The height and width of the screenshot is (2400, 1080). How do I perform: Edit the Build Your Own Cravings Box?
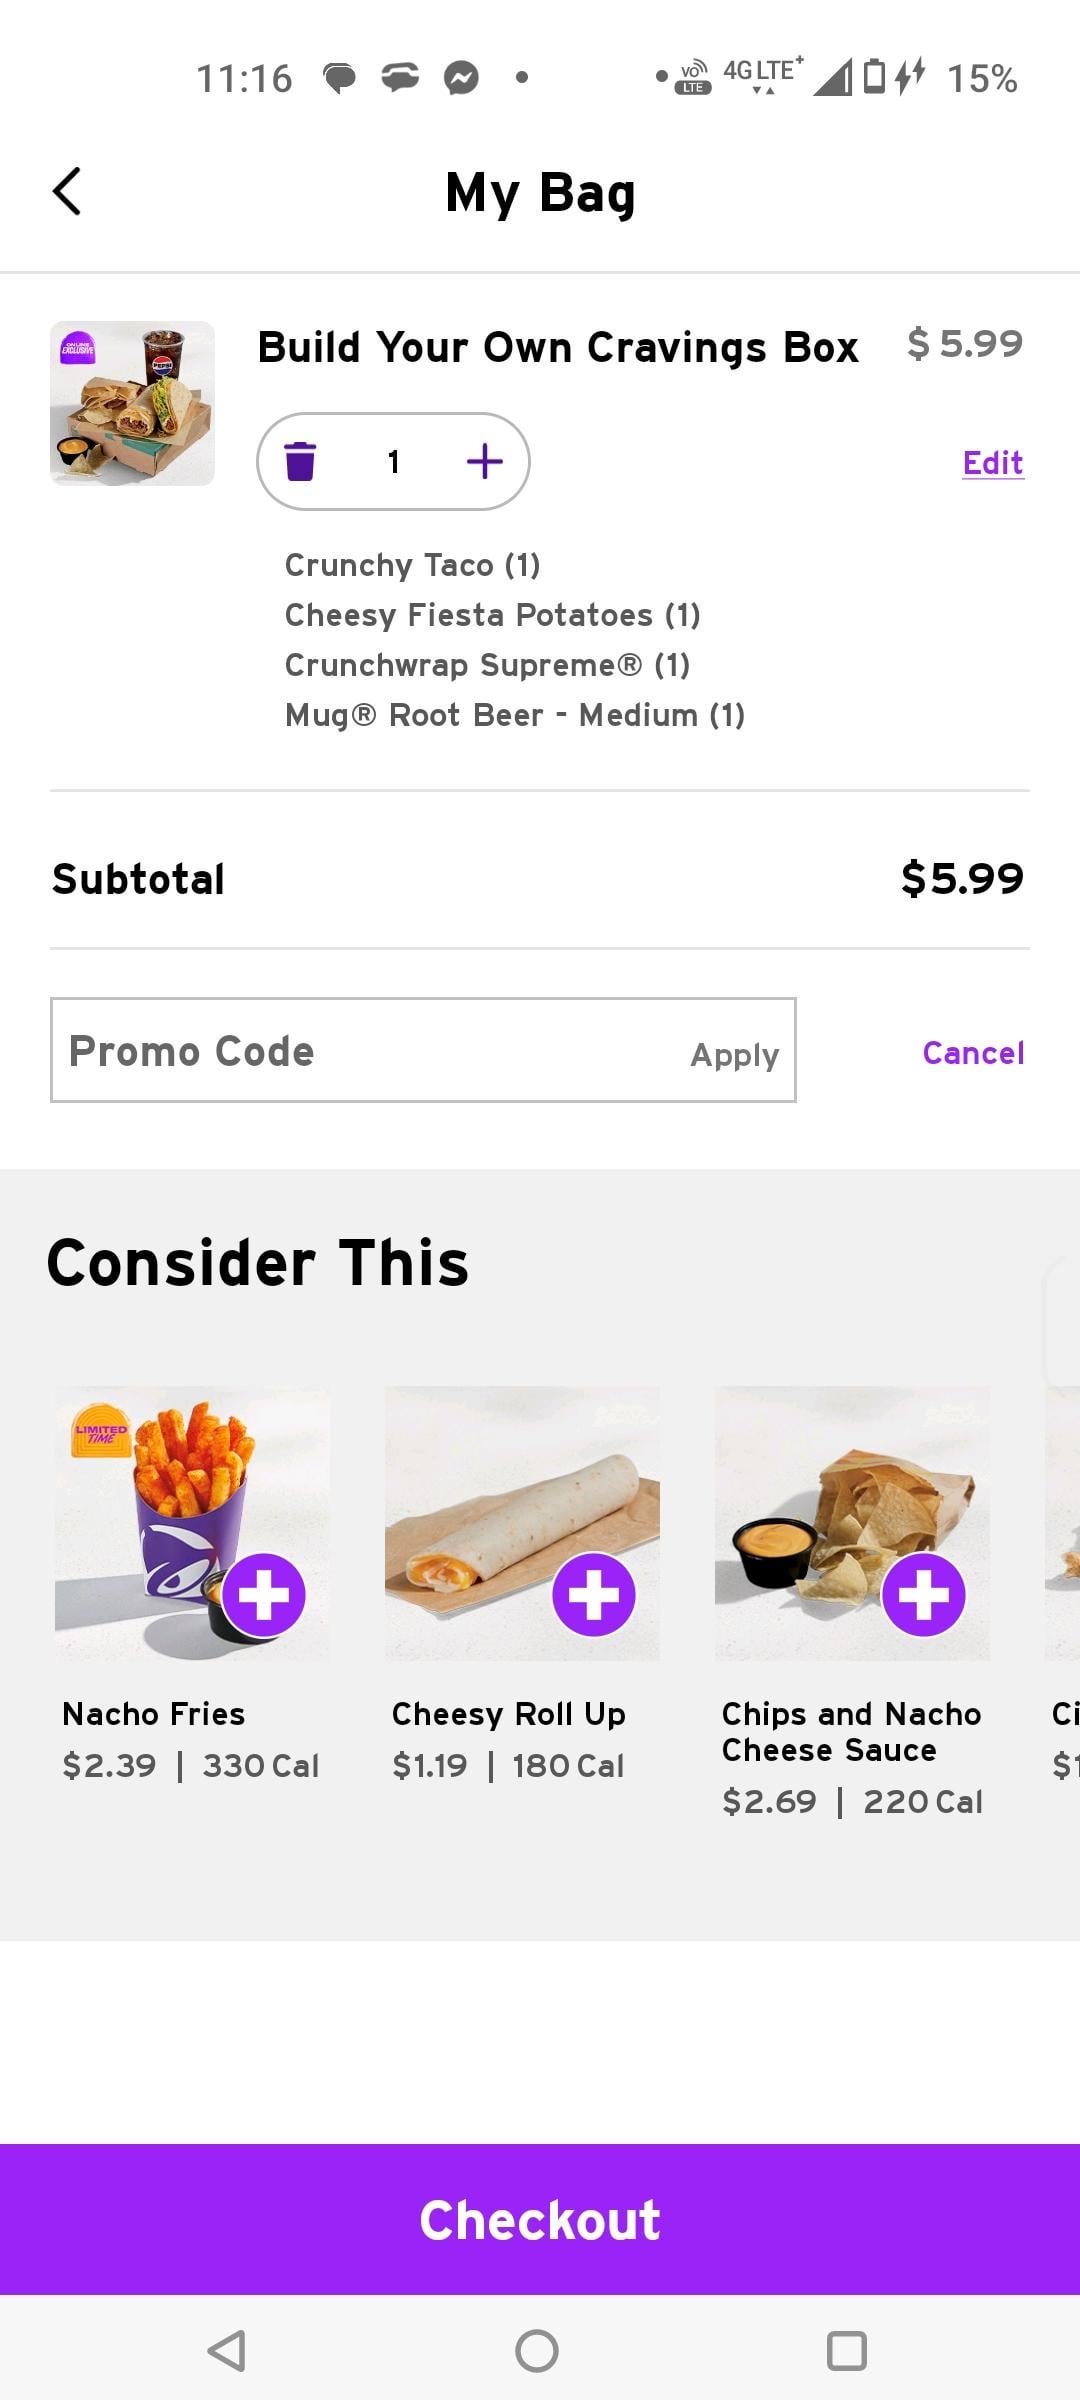click(x=992, y=463)
